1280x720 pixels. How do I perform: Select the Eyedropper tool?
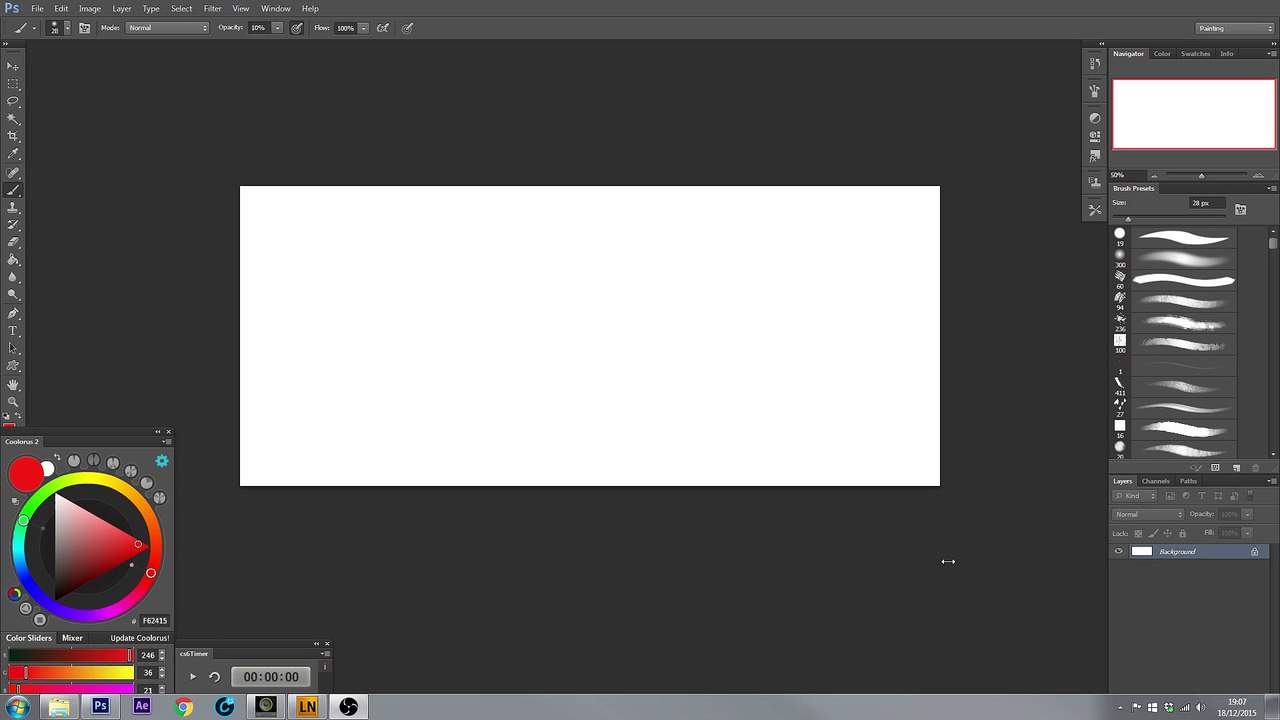point(13,154)
